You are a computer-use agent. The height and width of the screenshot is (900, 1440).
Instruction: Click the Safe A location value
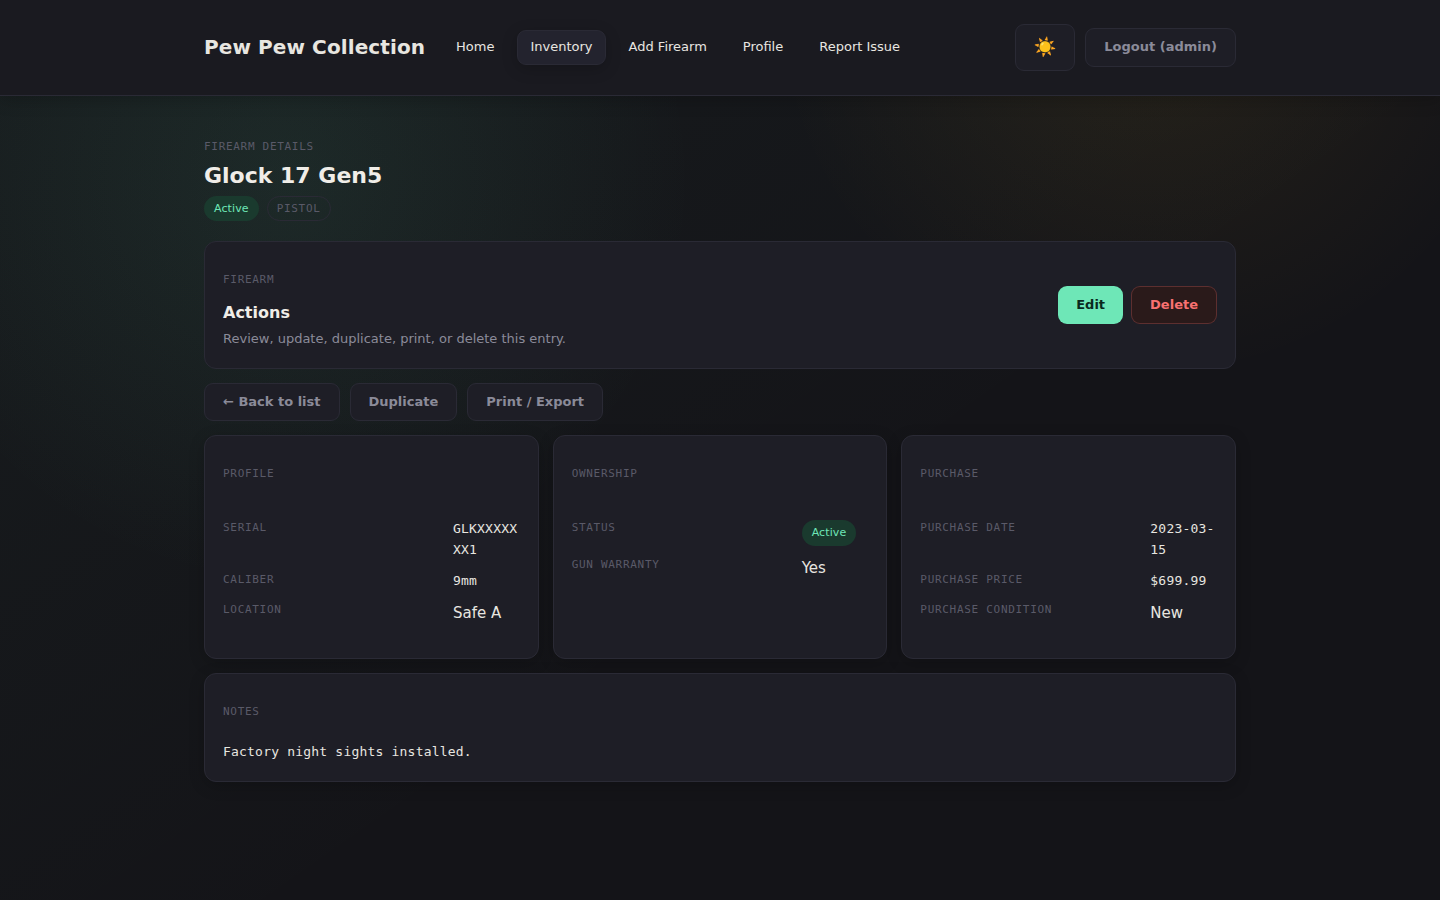click(x=477, y=612)
